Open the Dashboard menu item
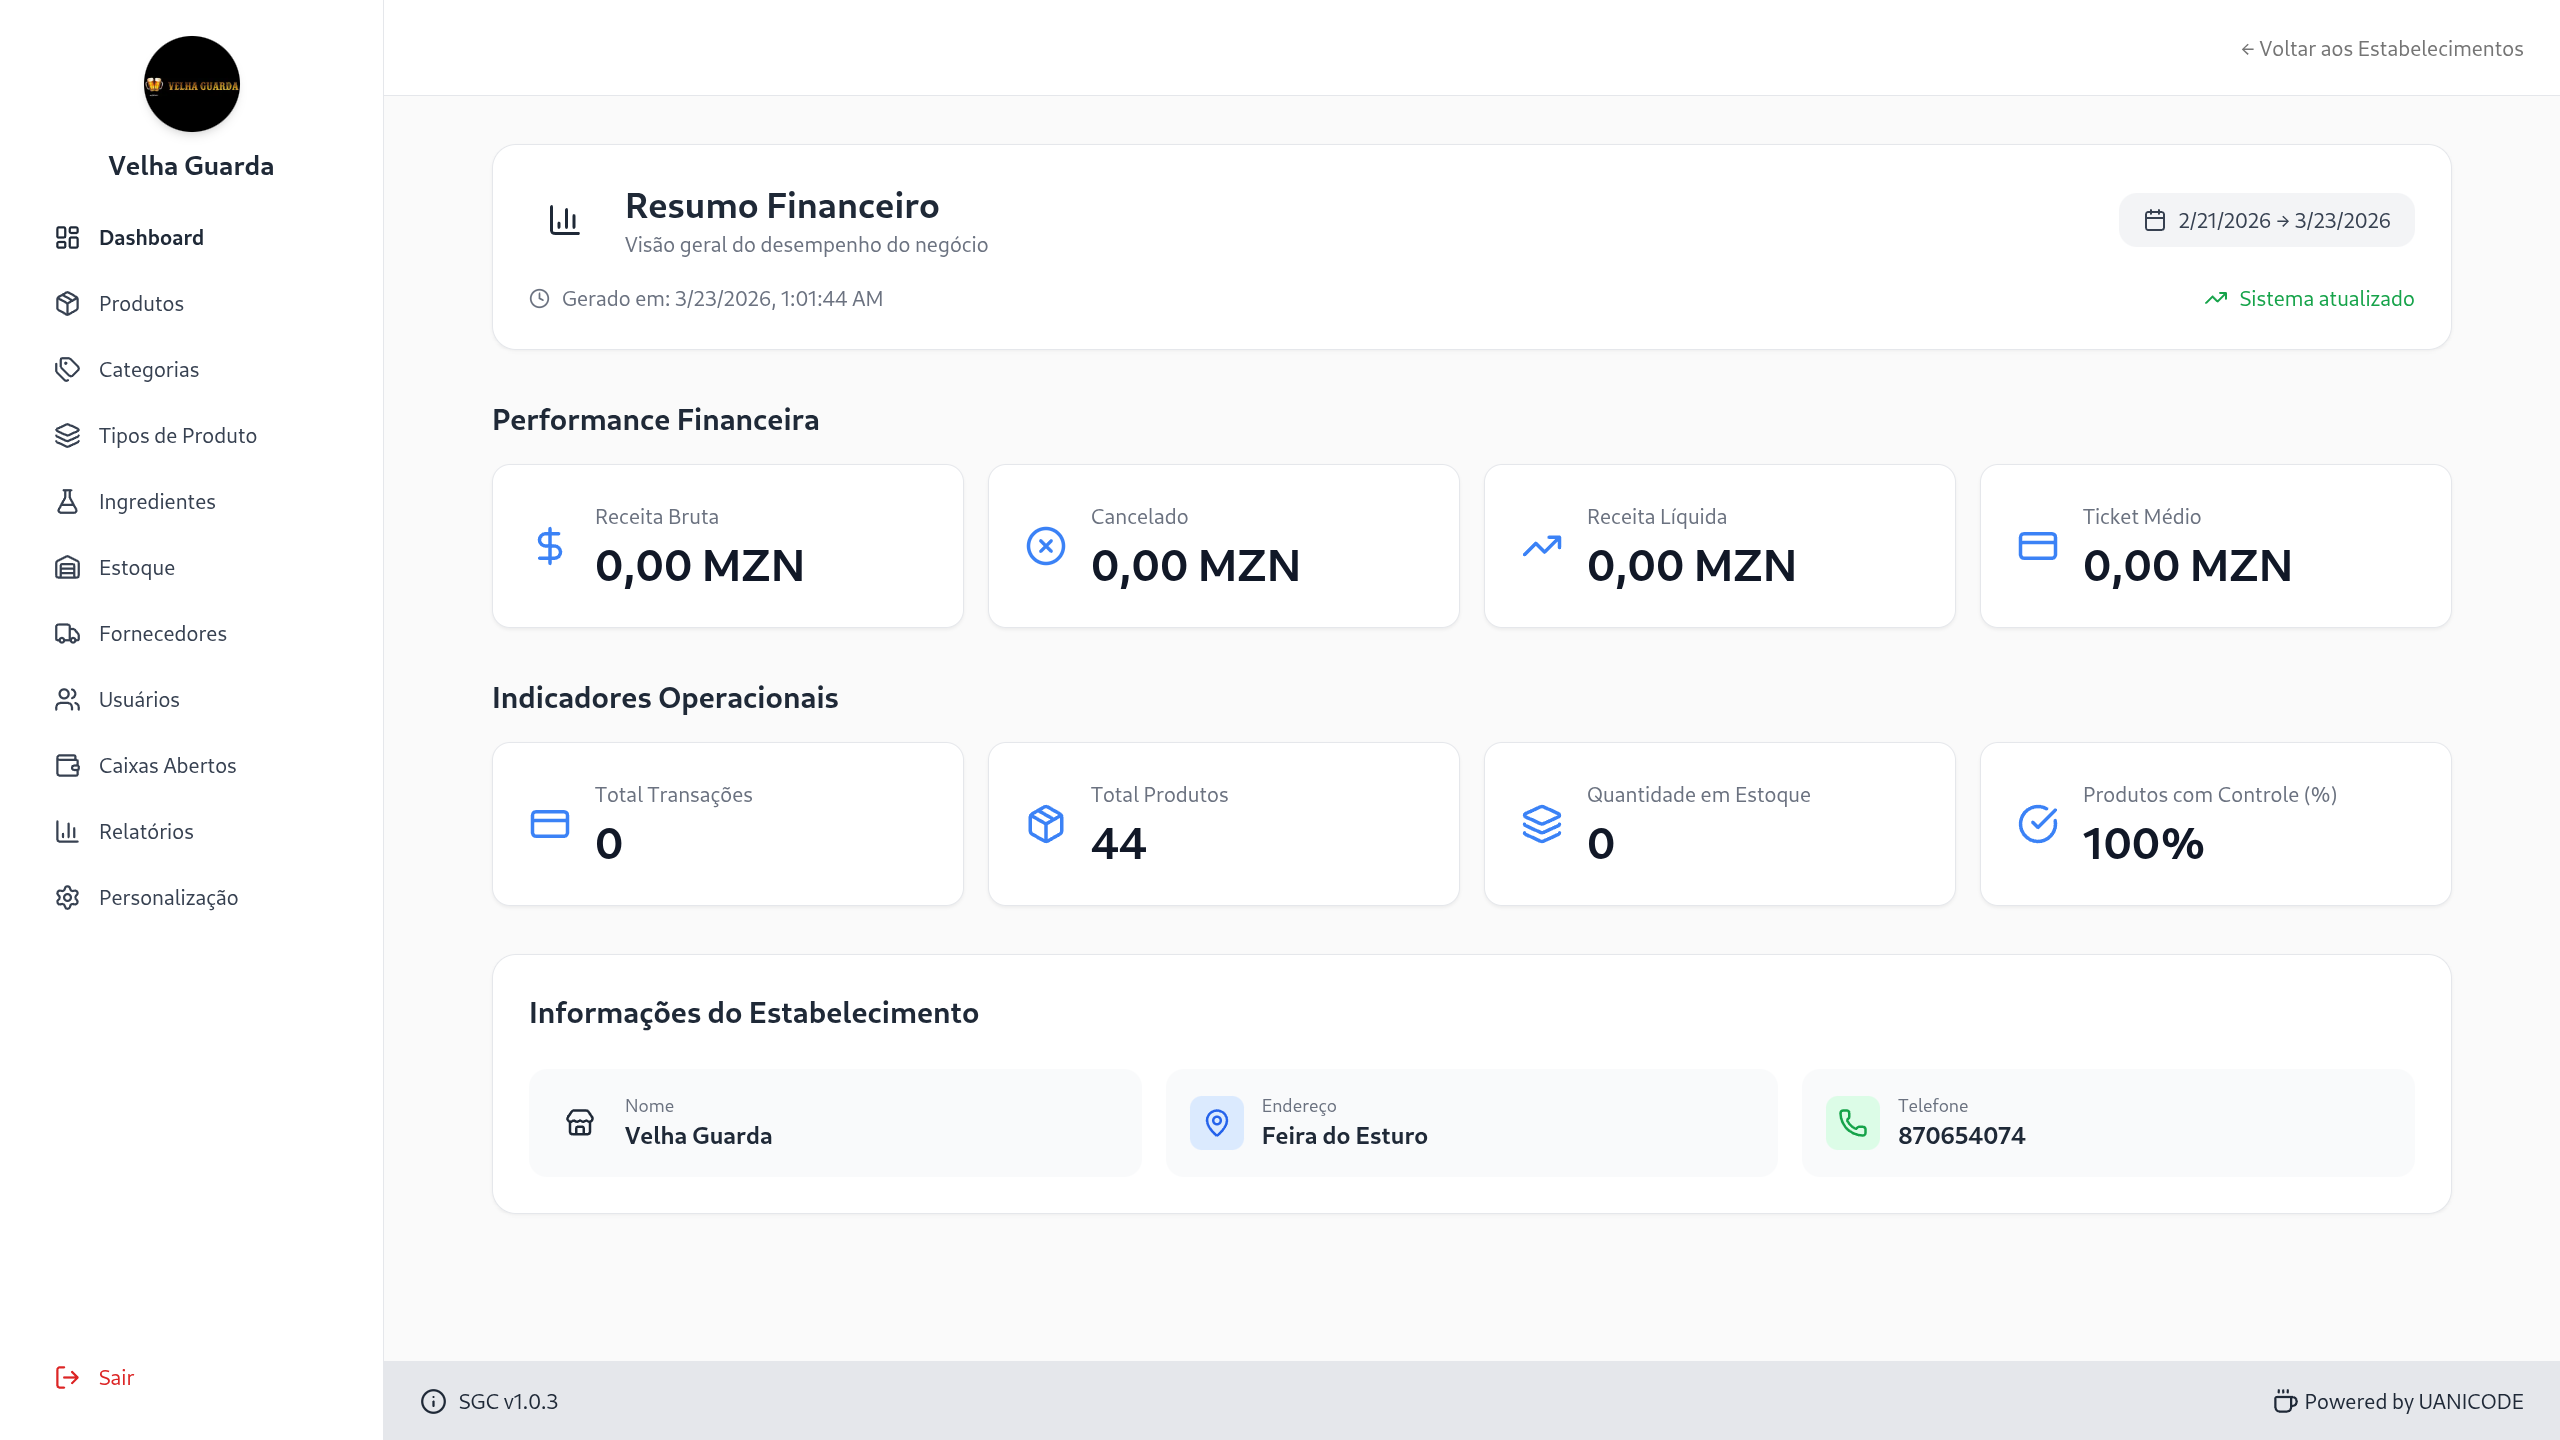2560x1440 pixels. (151, 237)
